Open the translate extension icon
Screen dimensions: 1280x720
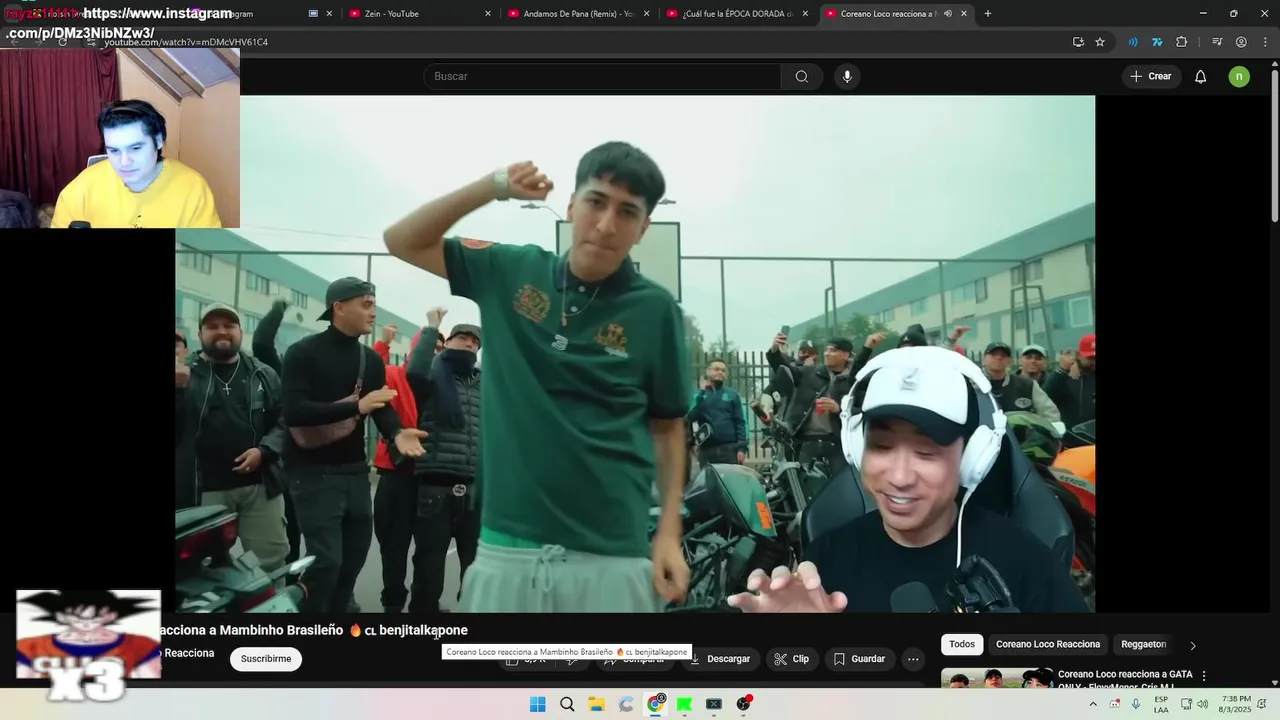(x=1157, y=42)
